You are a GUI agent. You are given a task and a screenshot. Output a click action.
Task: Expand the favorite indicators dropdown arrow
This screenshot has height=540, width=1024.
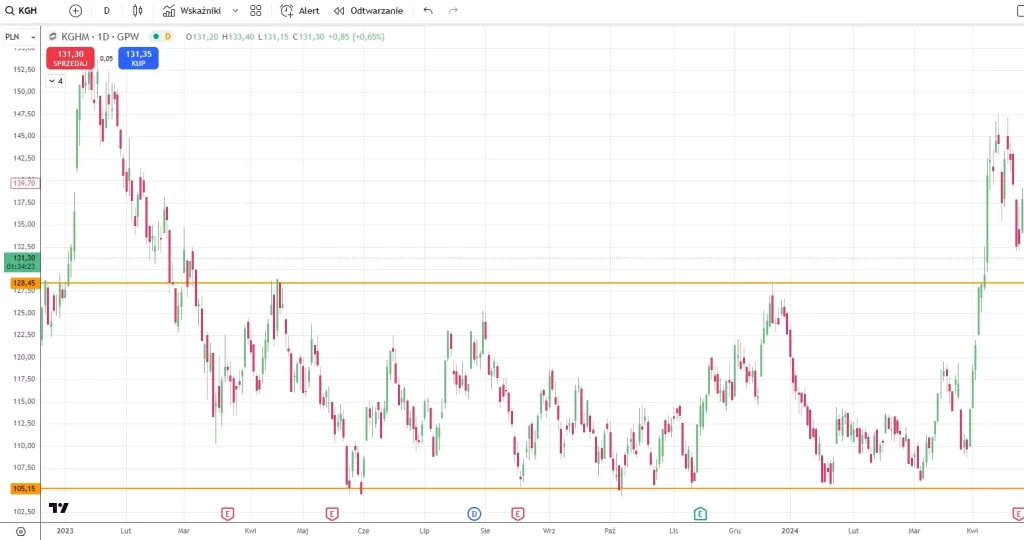(235, 10)
